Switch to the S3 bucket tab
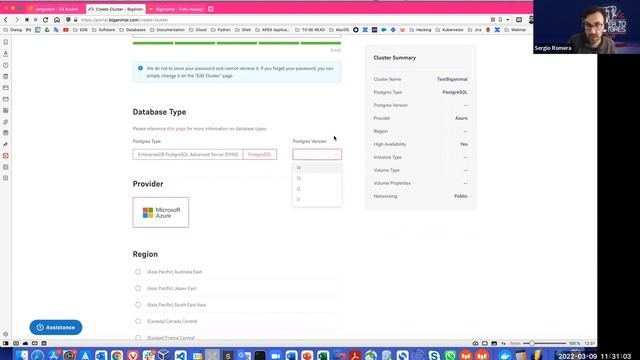Viewport: 640px width, 360px height. [54, 9]
